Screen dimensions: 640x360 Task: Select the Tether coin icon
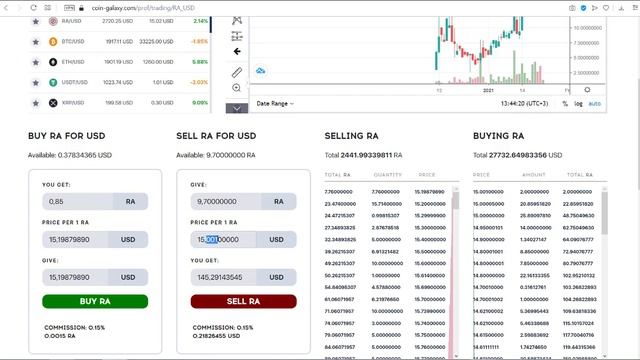[x=53, y=82]
